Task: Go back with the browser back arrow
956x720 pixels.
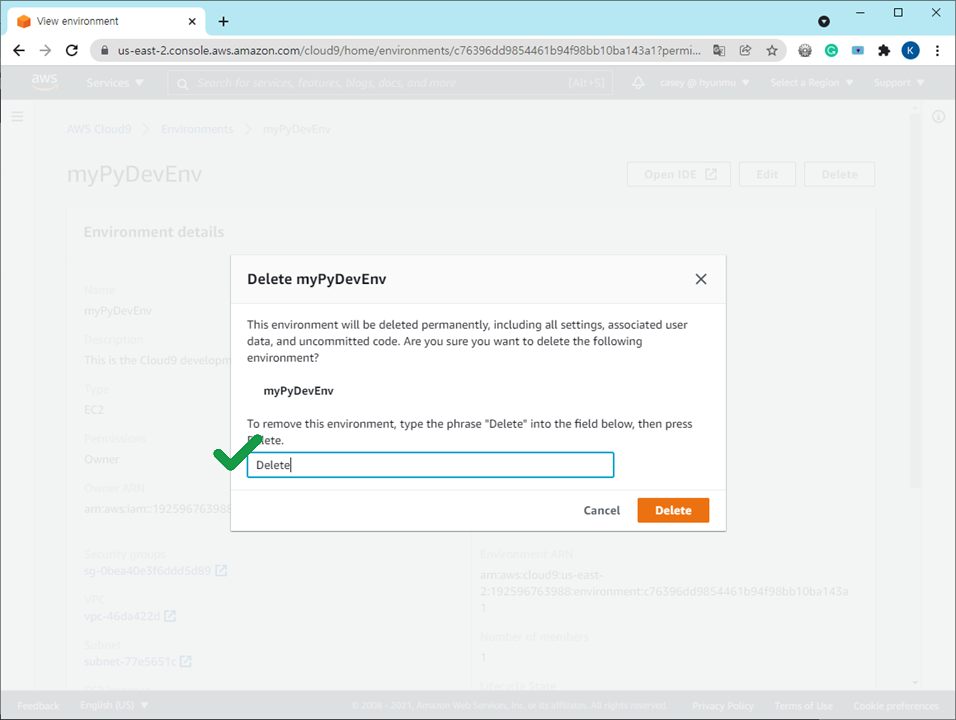Action: [x=19, y=51]
